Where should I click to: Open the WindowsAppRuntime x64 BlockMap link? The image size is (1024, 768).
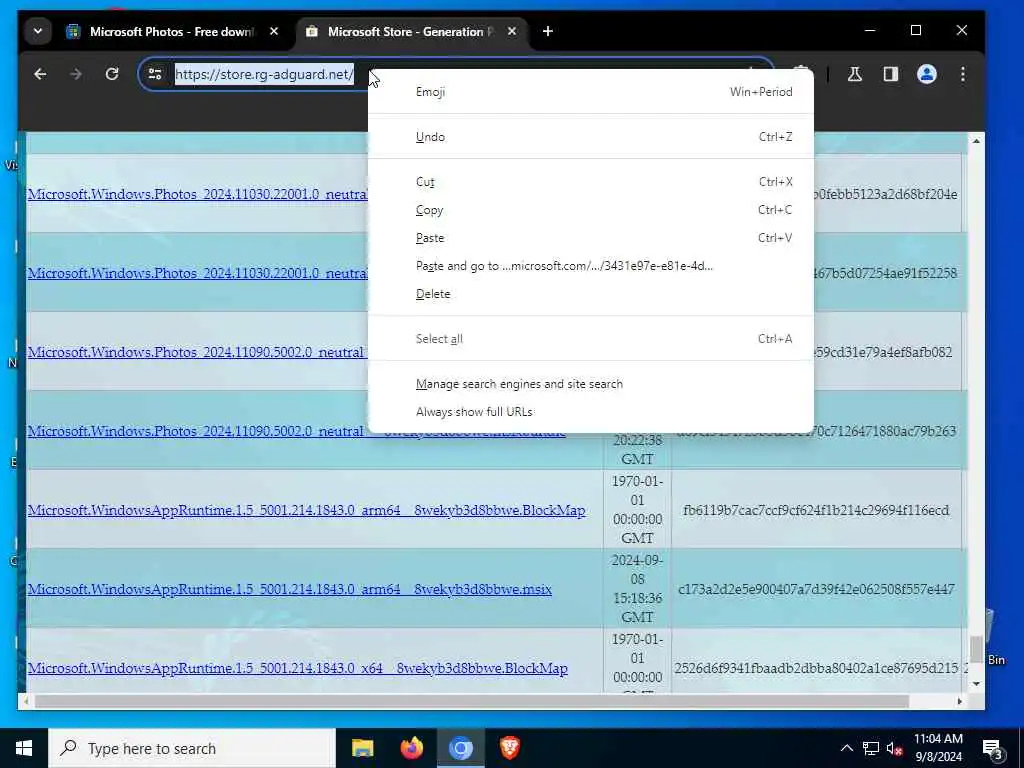coord(297,669)
